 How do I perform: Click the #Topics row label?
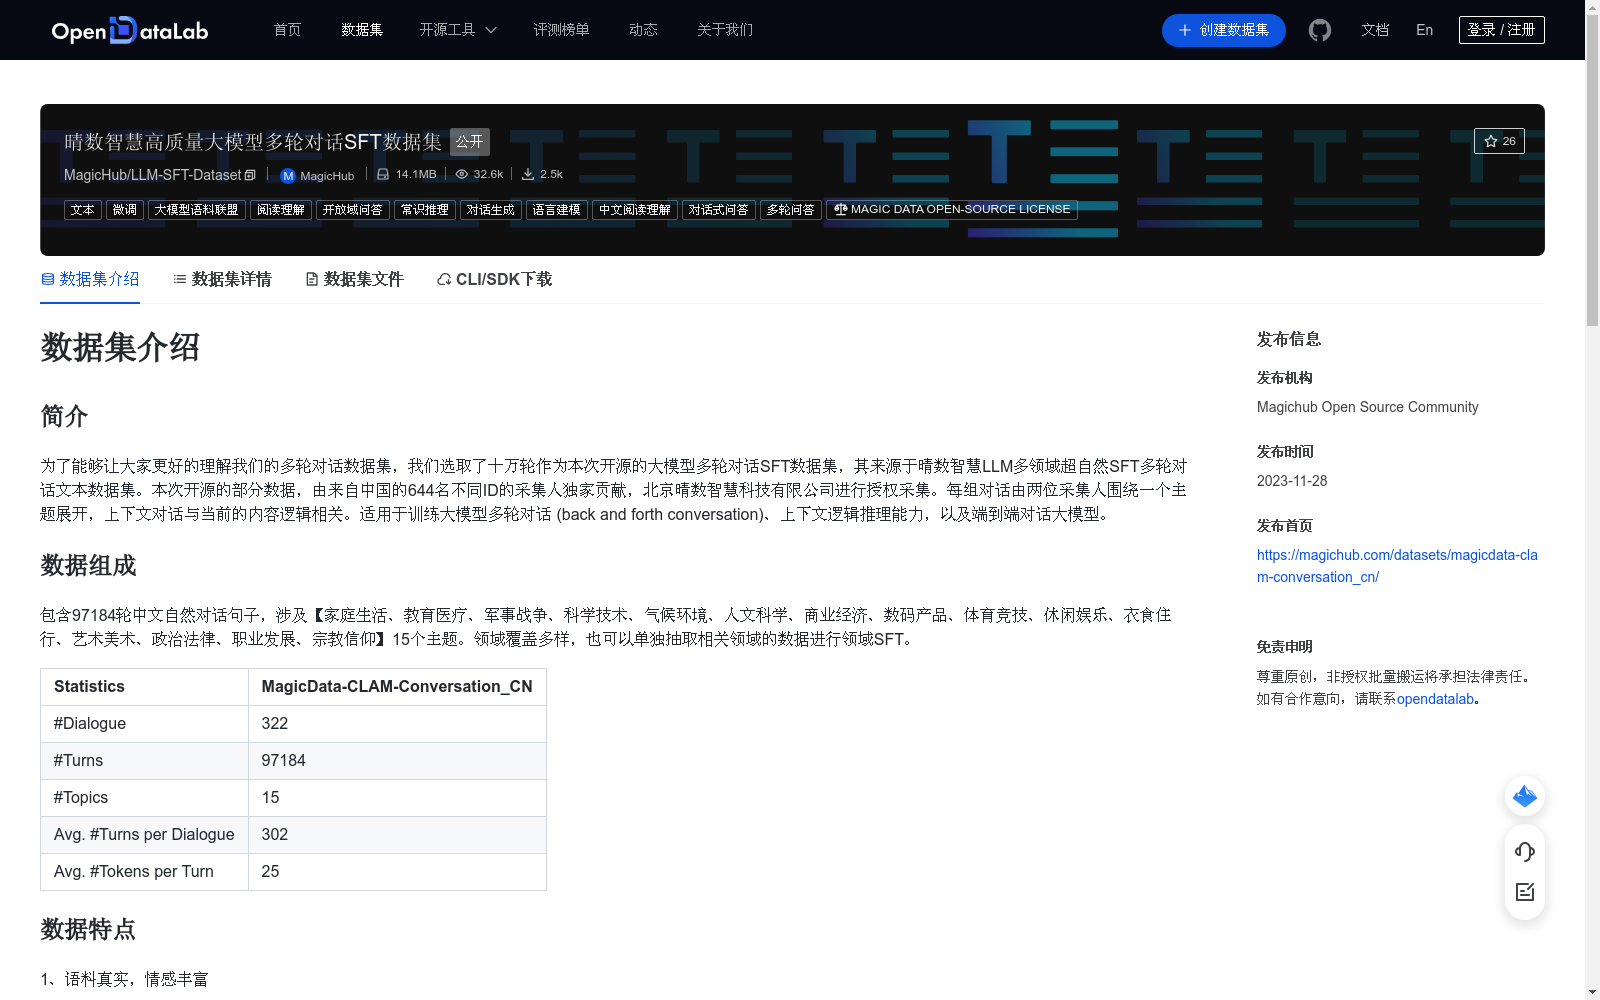click(144, 798)
